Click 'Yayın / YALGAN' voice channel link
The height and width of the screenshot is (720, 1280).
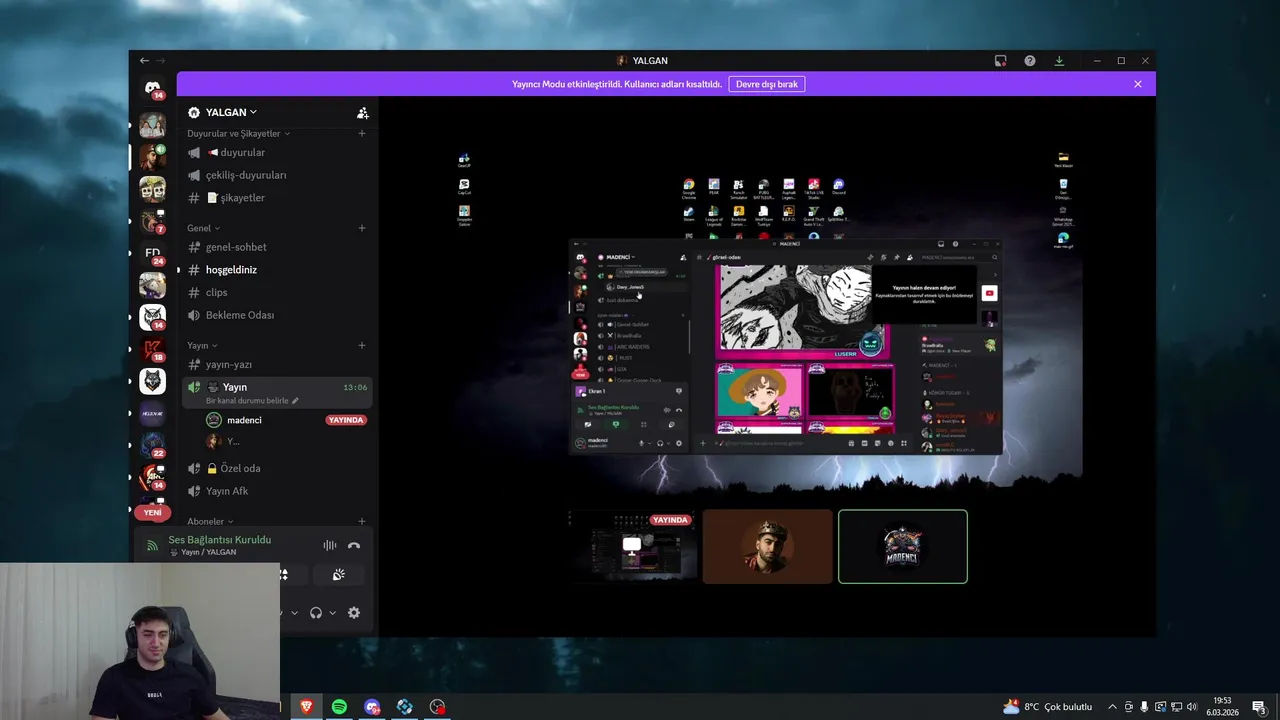(x=208, y=552)
